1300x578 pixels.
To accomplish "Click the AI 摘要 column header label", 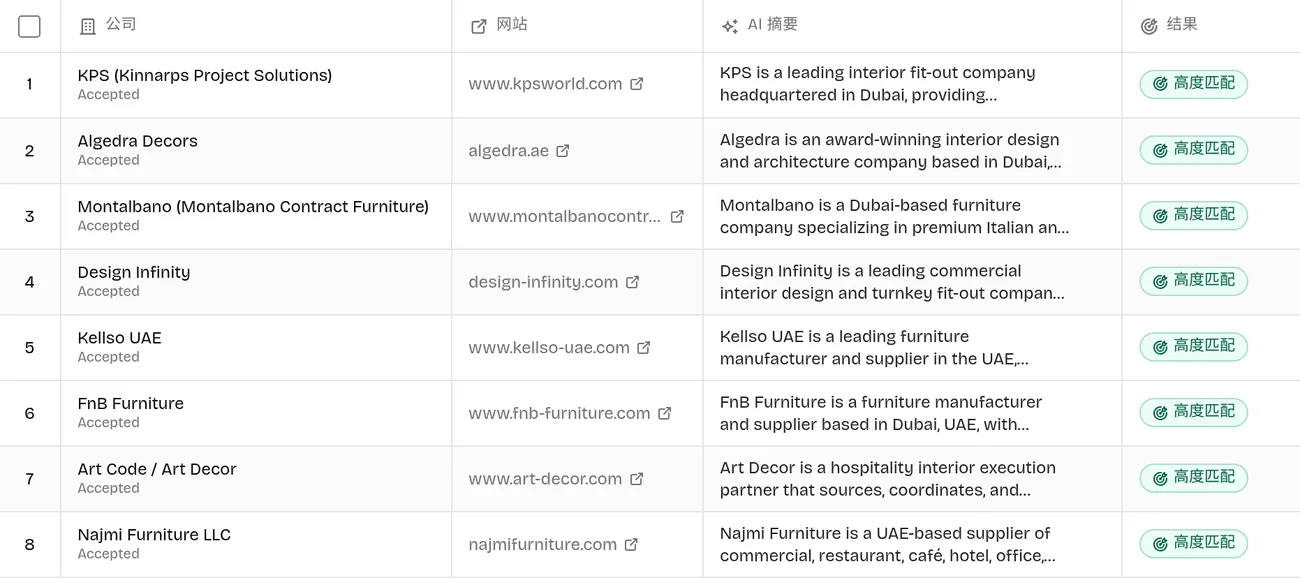I will point(773,25).
